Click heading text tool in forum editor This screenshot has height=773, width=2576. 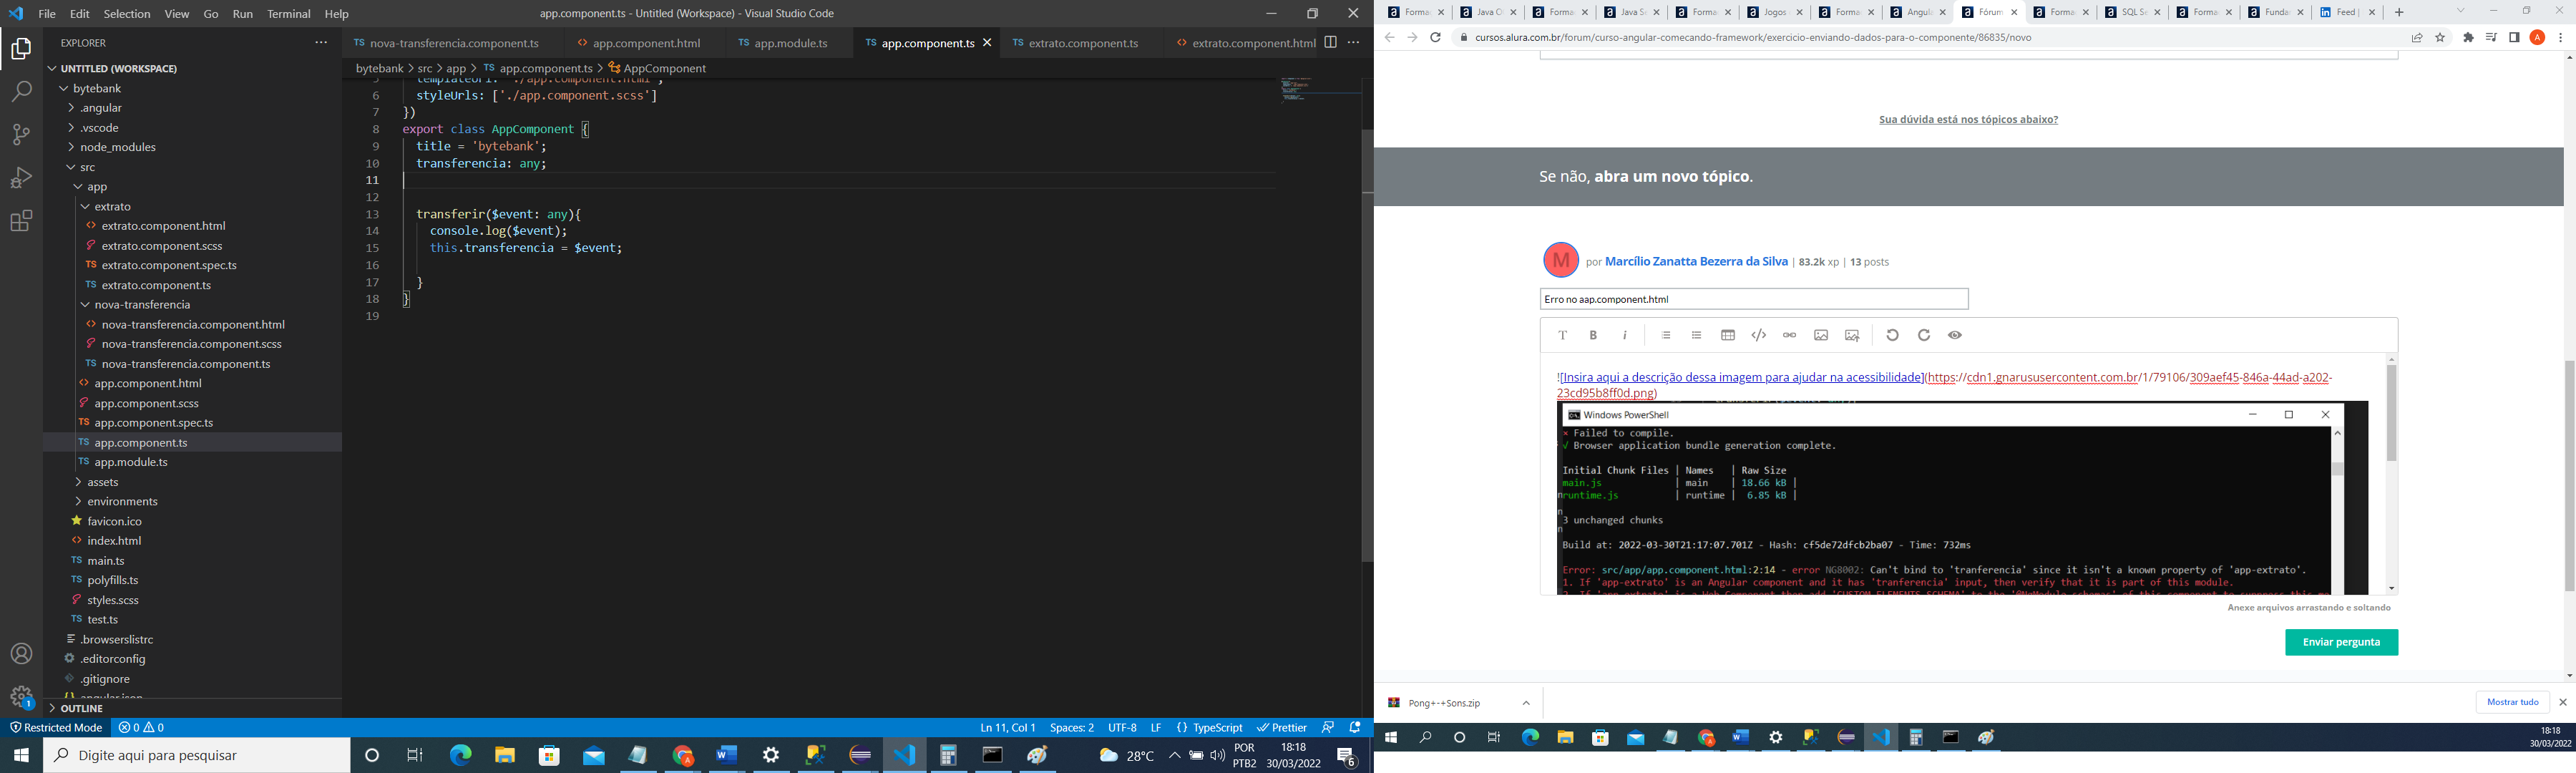coord(1562,335)
